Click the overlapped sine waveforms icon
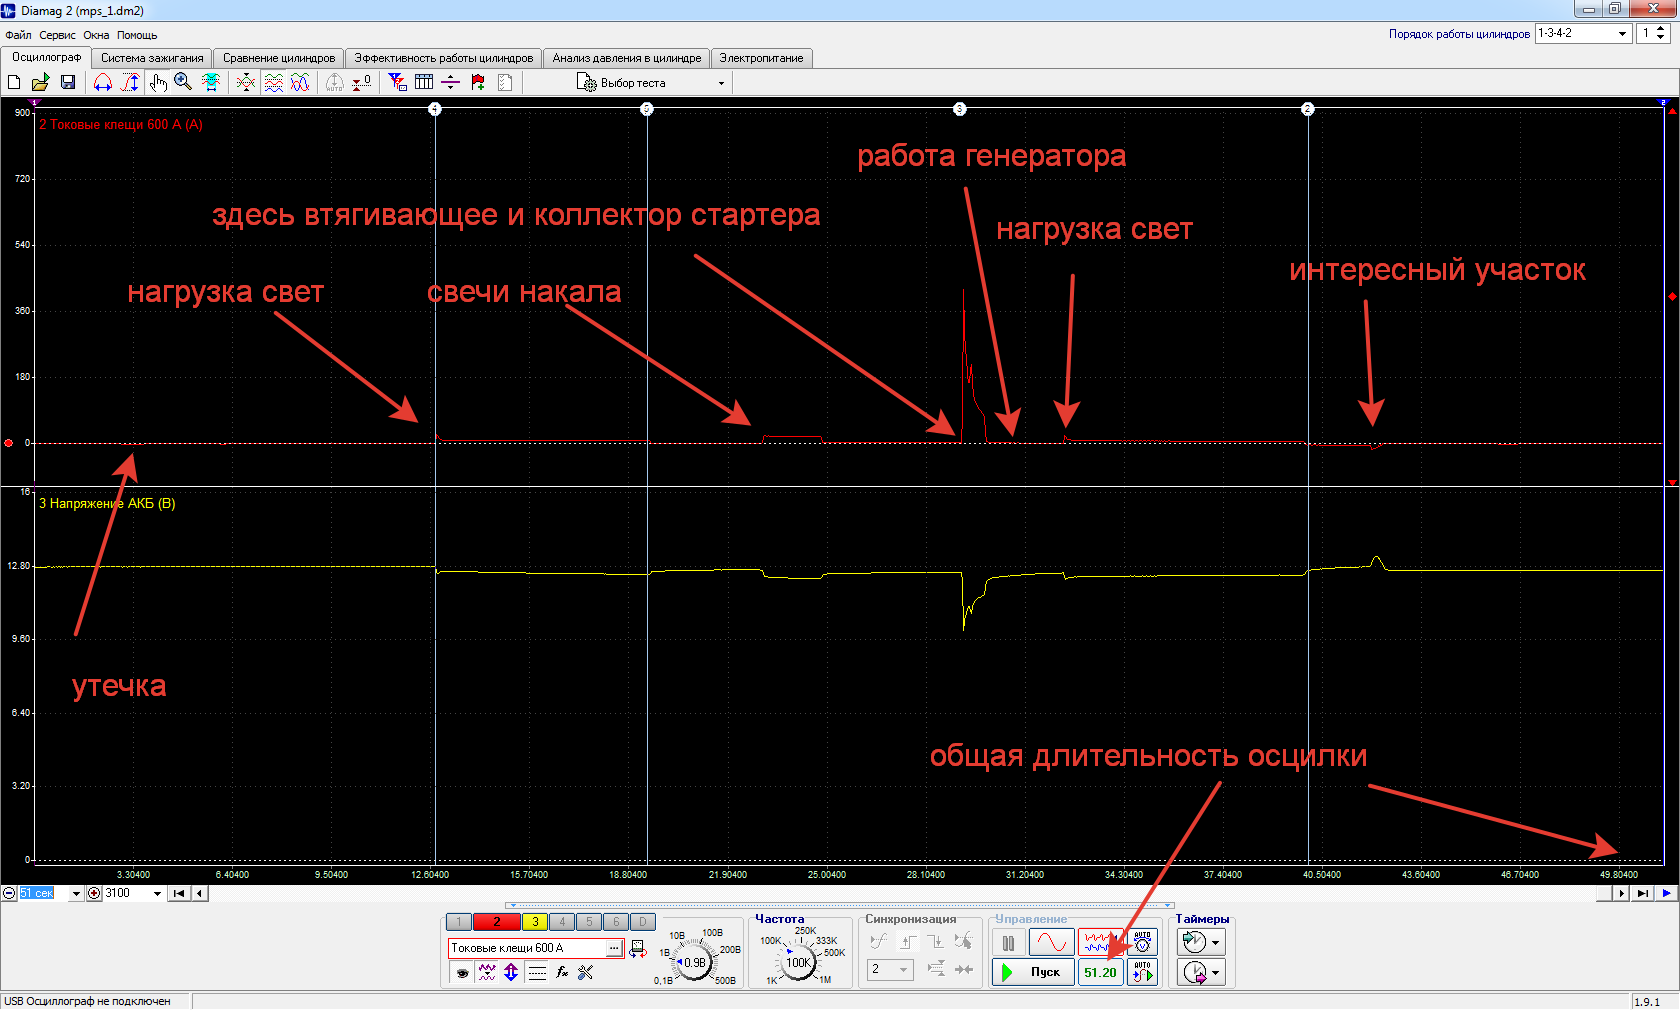Viewport: 1680px width, 1010px height. pyautogui.click(x=300, y=82)
